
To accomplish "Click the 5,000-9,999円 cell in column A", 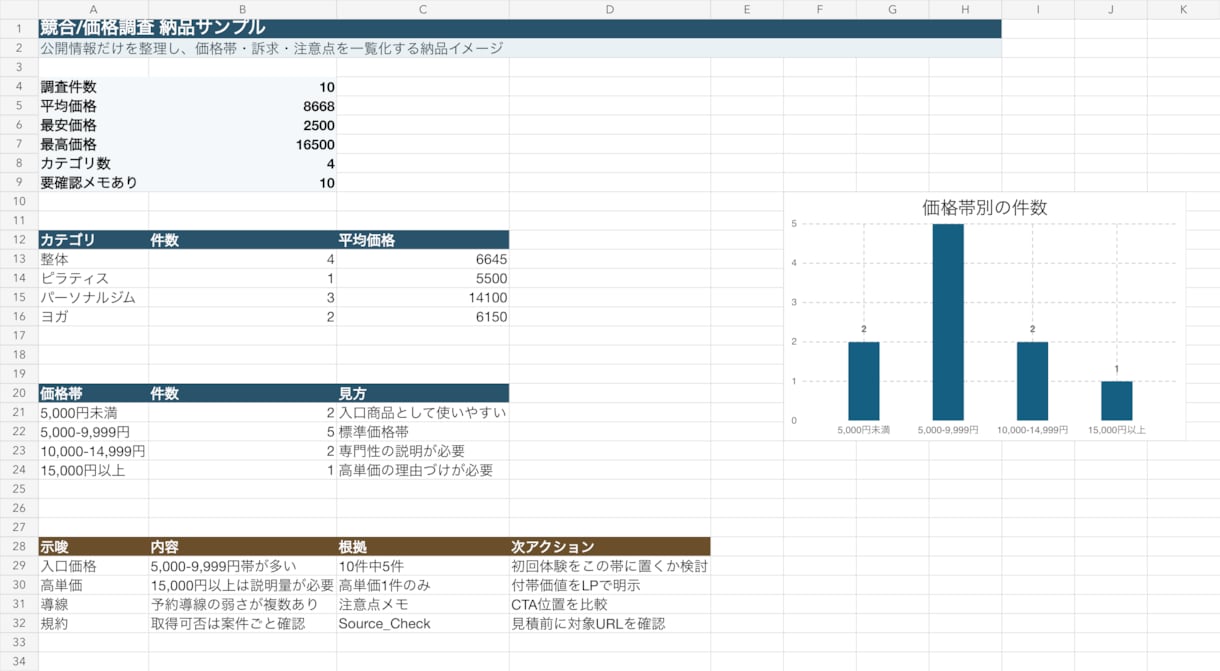I will (93, 431).
